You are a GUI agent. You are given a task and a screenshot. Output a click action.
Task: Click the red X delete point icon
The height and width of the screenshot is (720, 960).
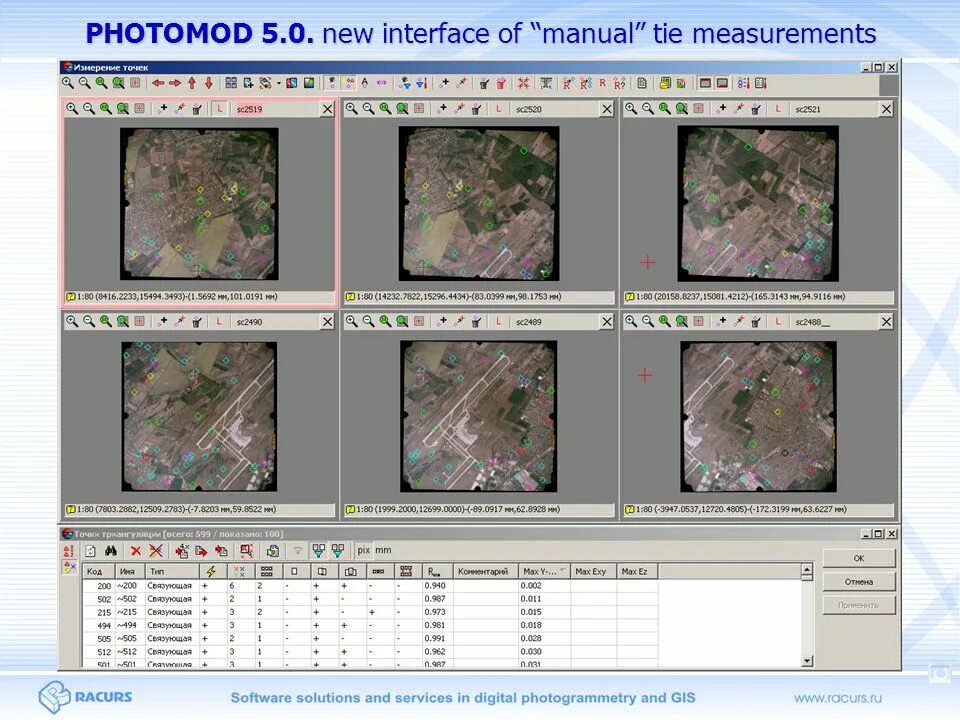coord(136,550)
